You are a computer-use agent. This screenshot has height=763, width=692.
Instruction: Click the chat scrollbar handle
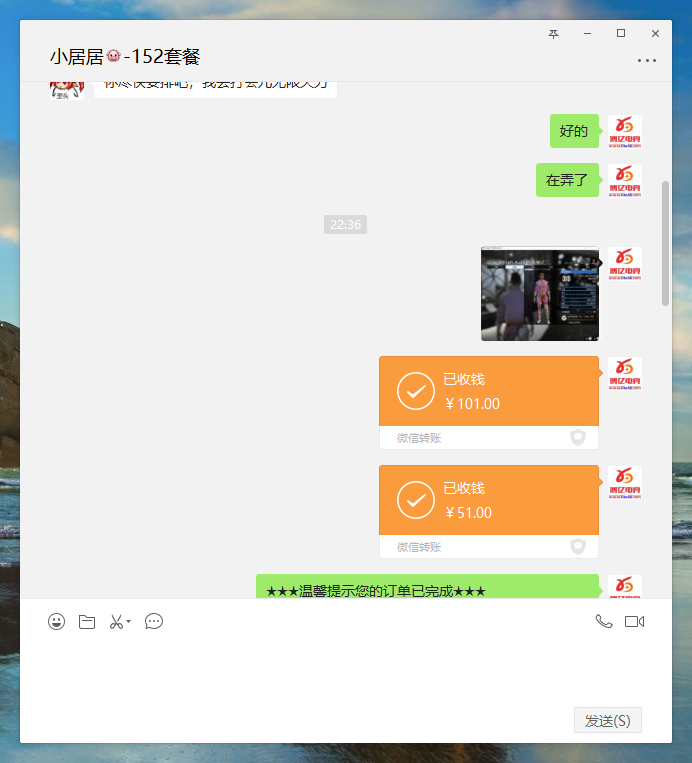tap(665, 243)
